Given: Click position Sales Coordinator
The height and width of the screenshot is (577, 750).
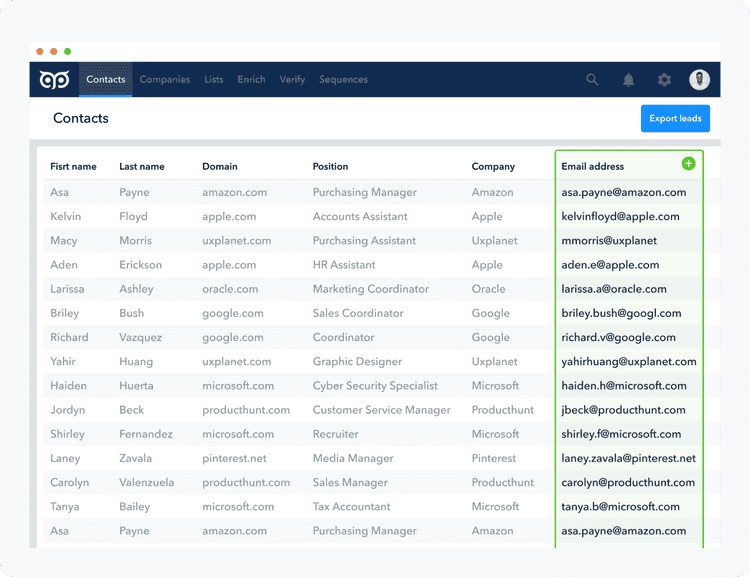Looking at the screenshot, I should (x=358, y=313).
